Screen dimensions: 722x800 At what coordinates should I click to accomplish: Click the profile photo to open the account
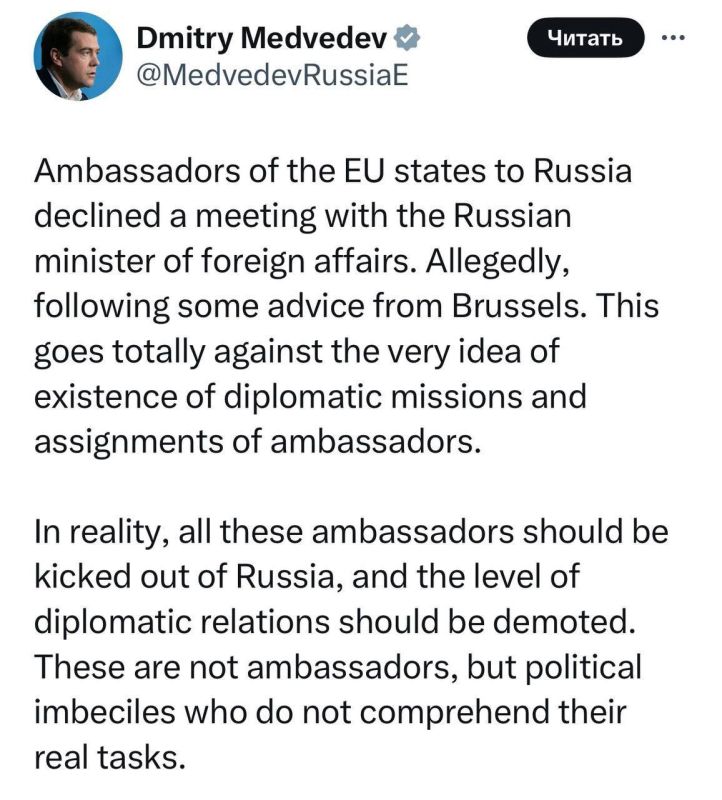(74, 55)
